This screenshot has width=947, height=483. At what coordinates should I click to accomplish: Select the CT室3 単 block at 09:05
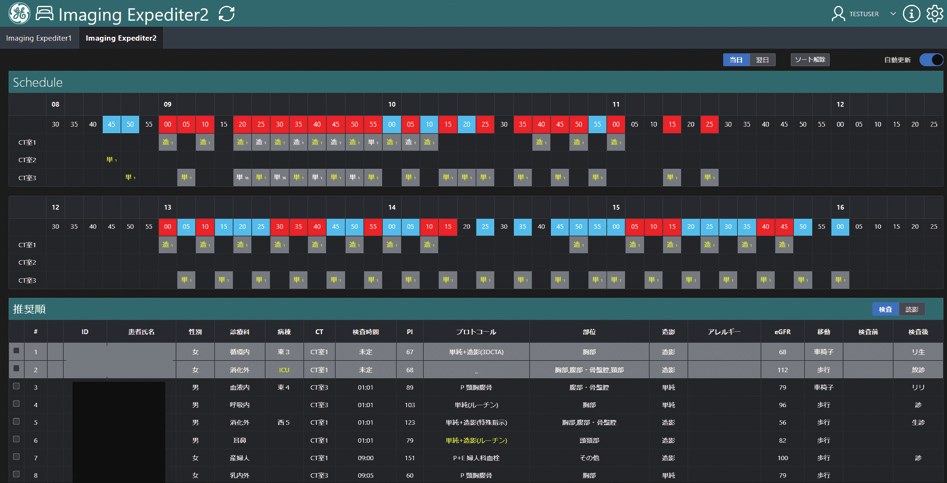click(x=186, y=178)
